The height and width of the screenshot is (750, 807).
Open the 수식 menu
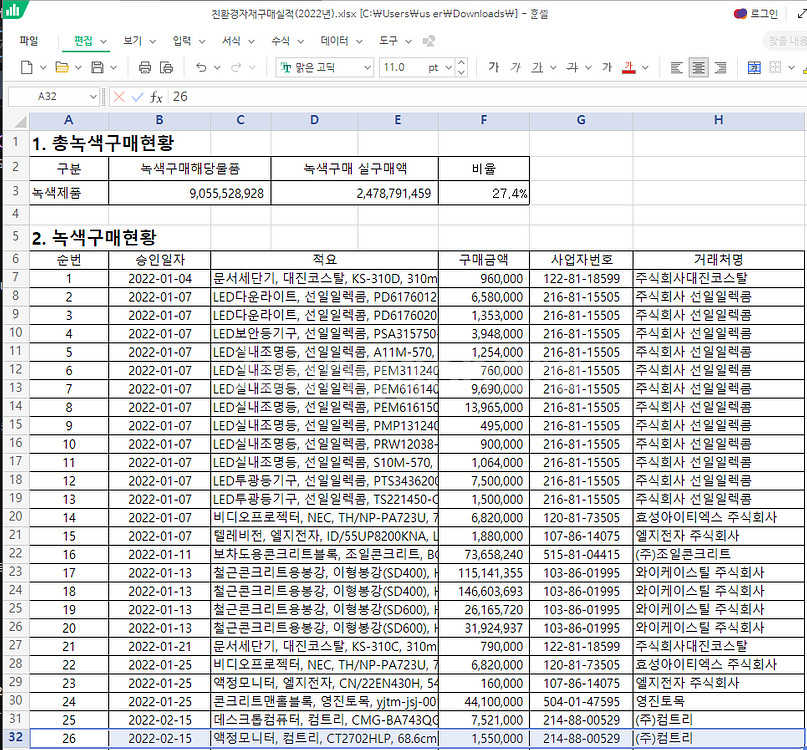287,41
